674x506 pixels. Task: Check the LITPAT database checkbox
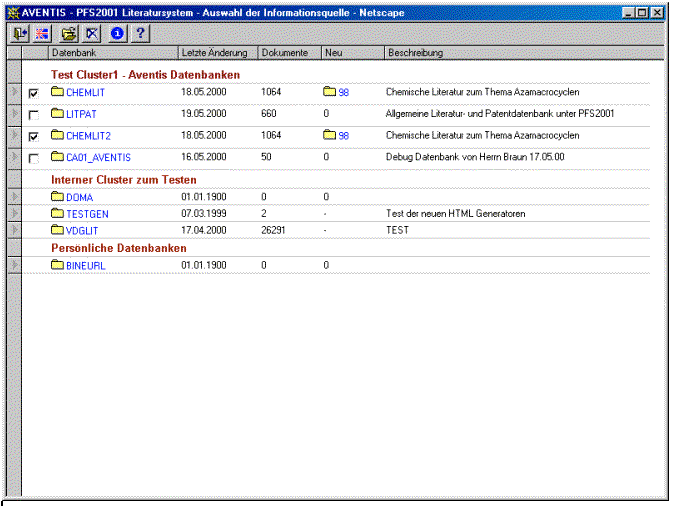(x=35, y=115)
